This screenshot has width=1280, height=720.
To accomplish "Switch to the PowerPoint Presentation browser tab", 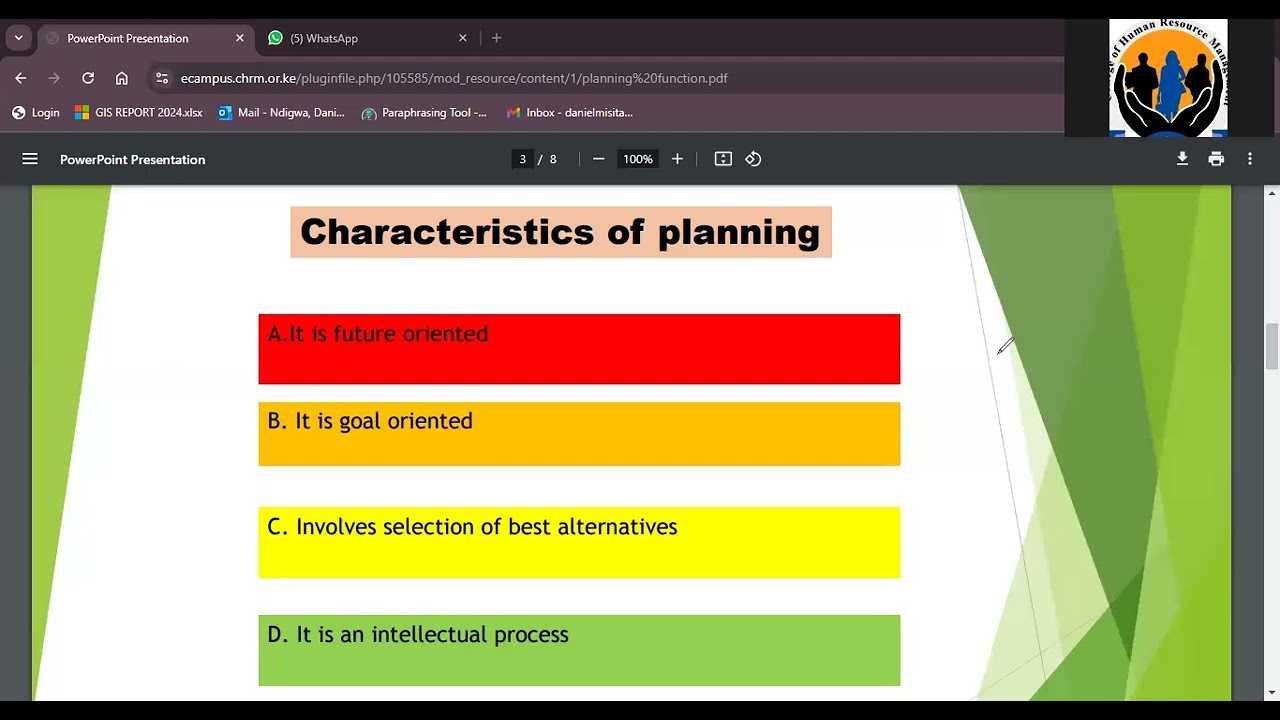I will pyautogui.click(x=144, y=38).
